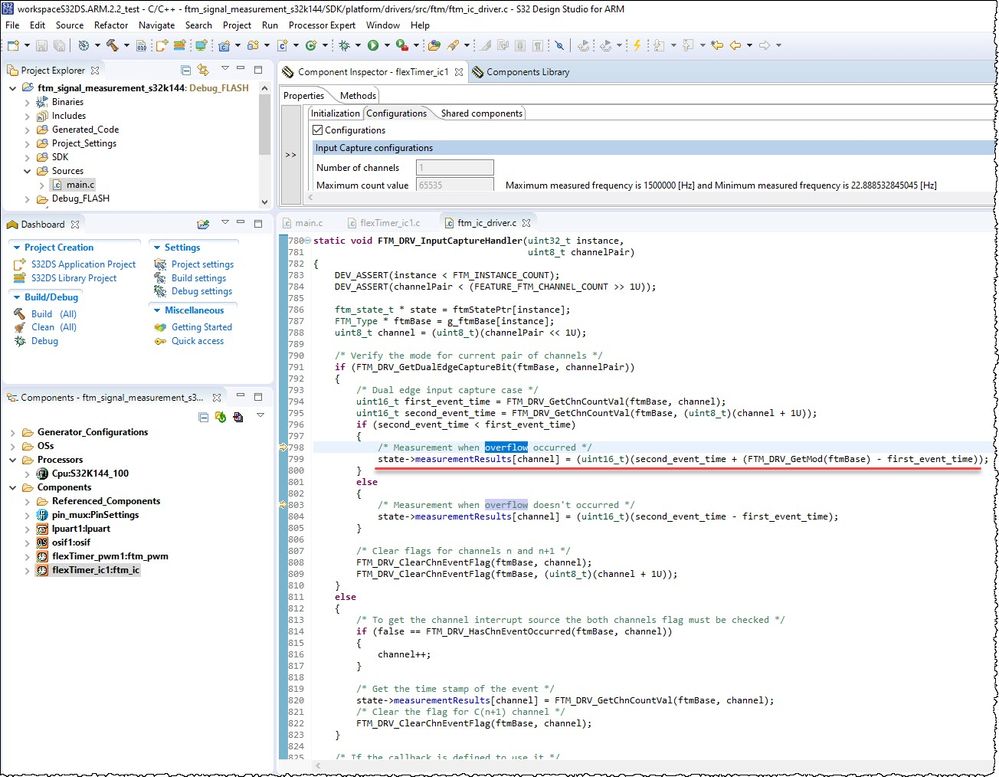The height and width of the screenshot is (777, 999).
Task: Click the Run (green play) toolbar icon
Action: click(372, 45)
